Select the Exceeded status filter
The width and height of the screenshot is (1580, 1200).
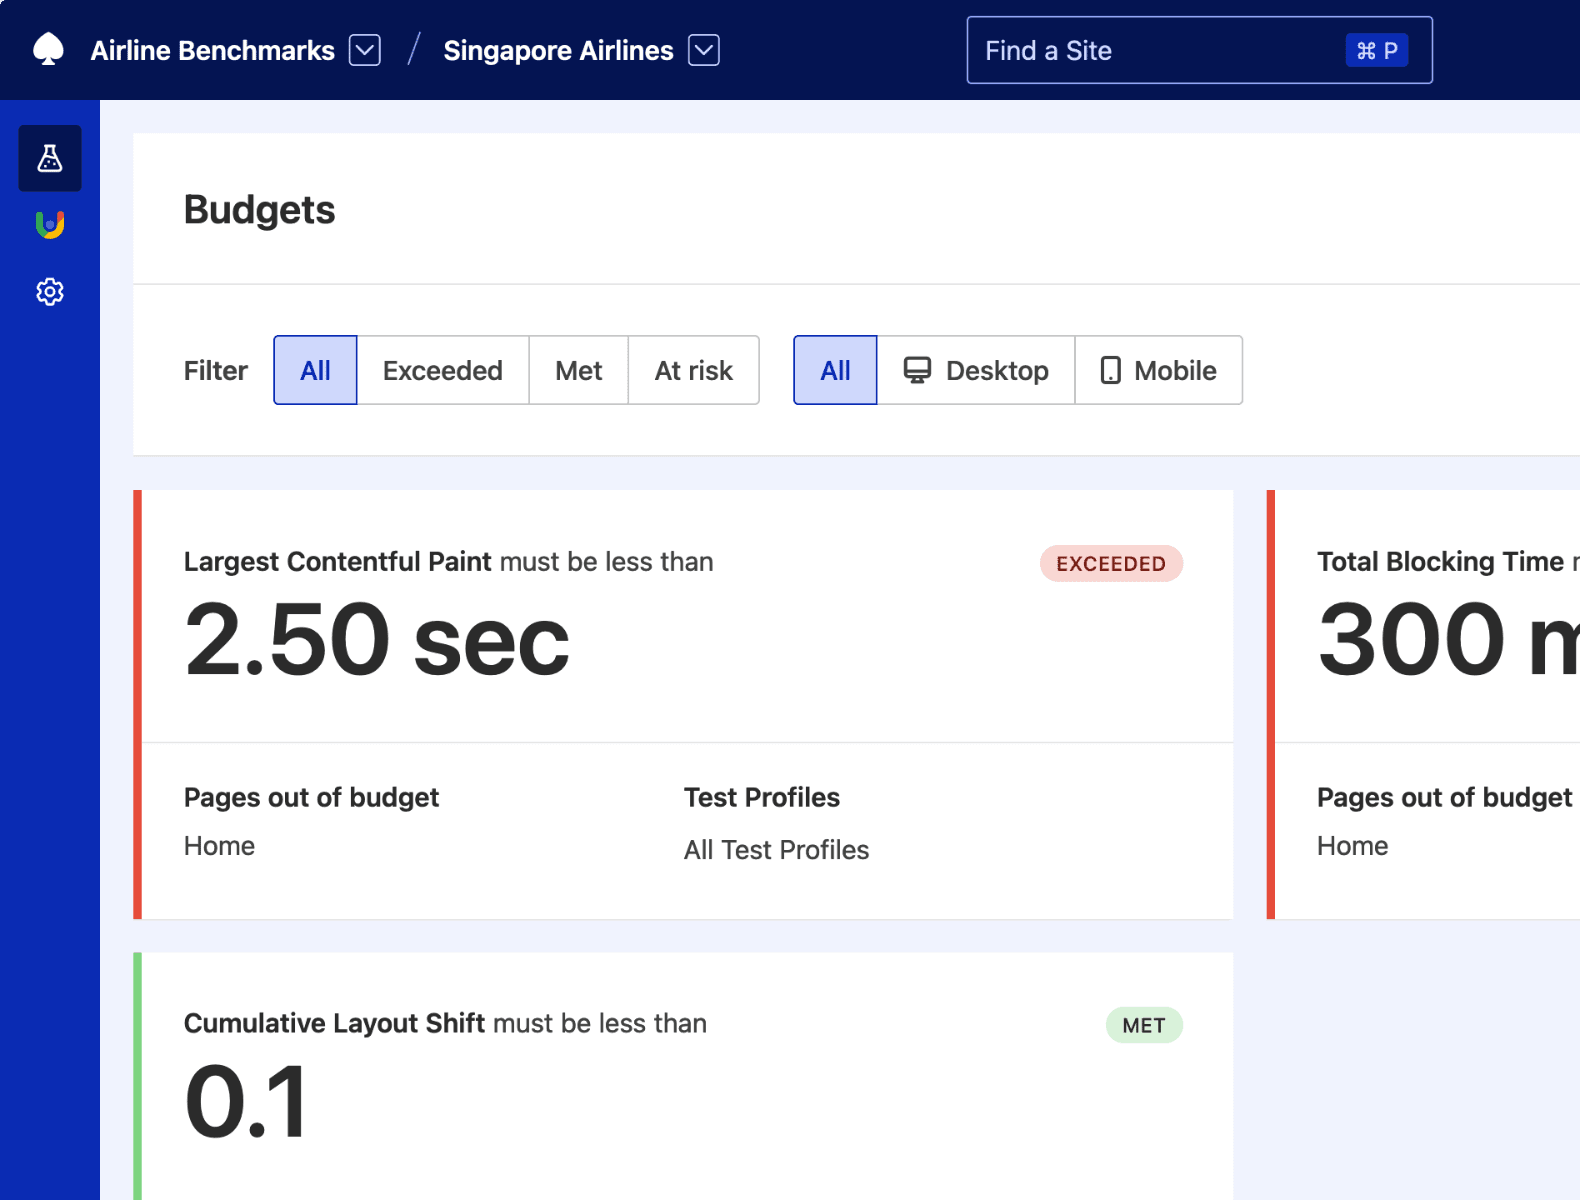[442, 370]
